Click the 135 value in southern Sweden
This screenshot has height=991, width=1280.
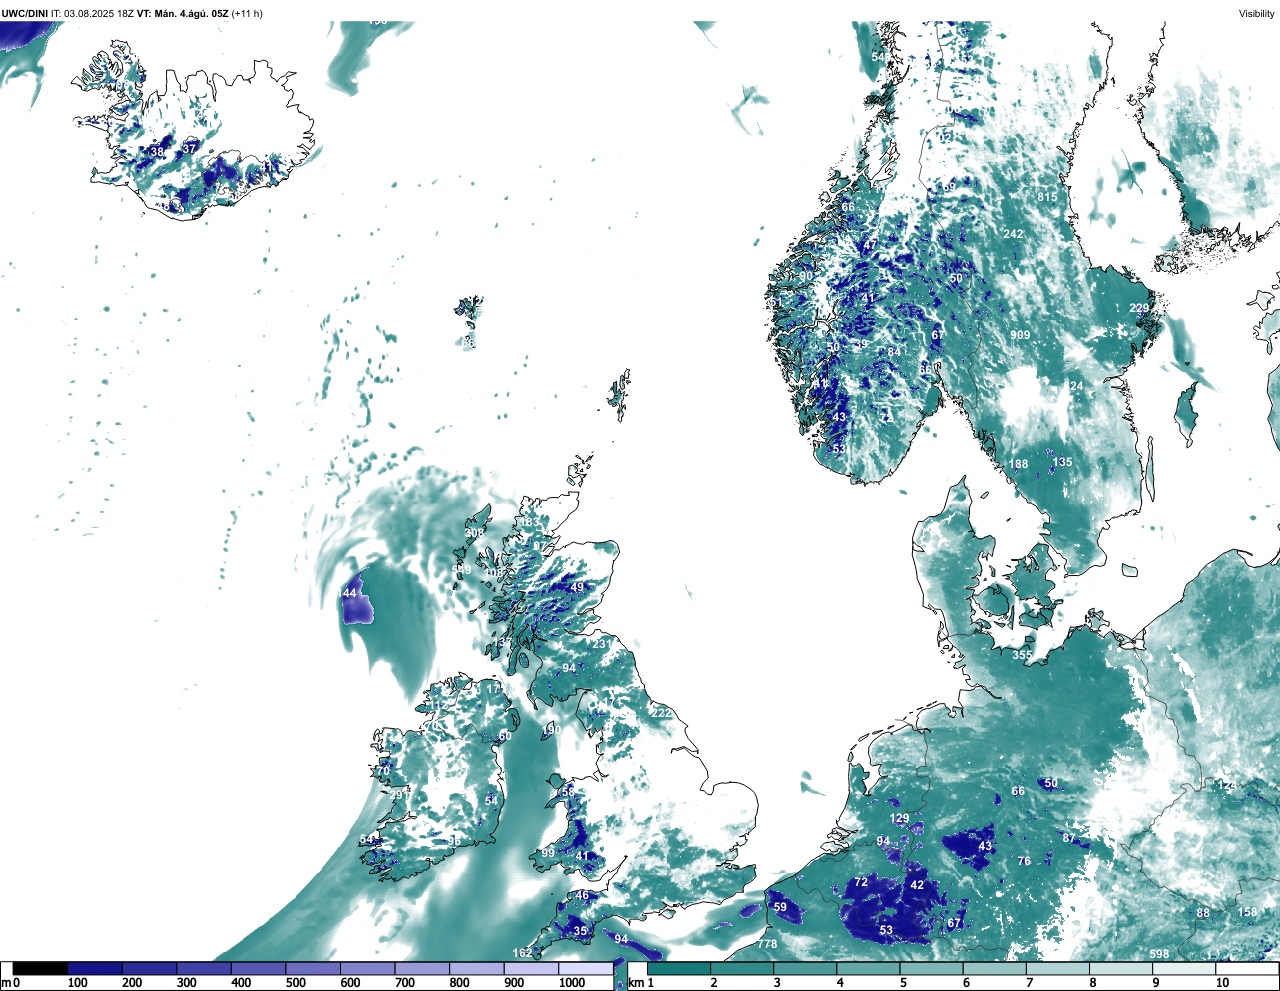(x=1062, y=462)
